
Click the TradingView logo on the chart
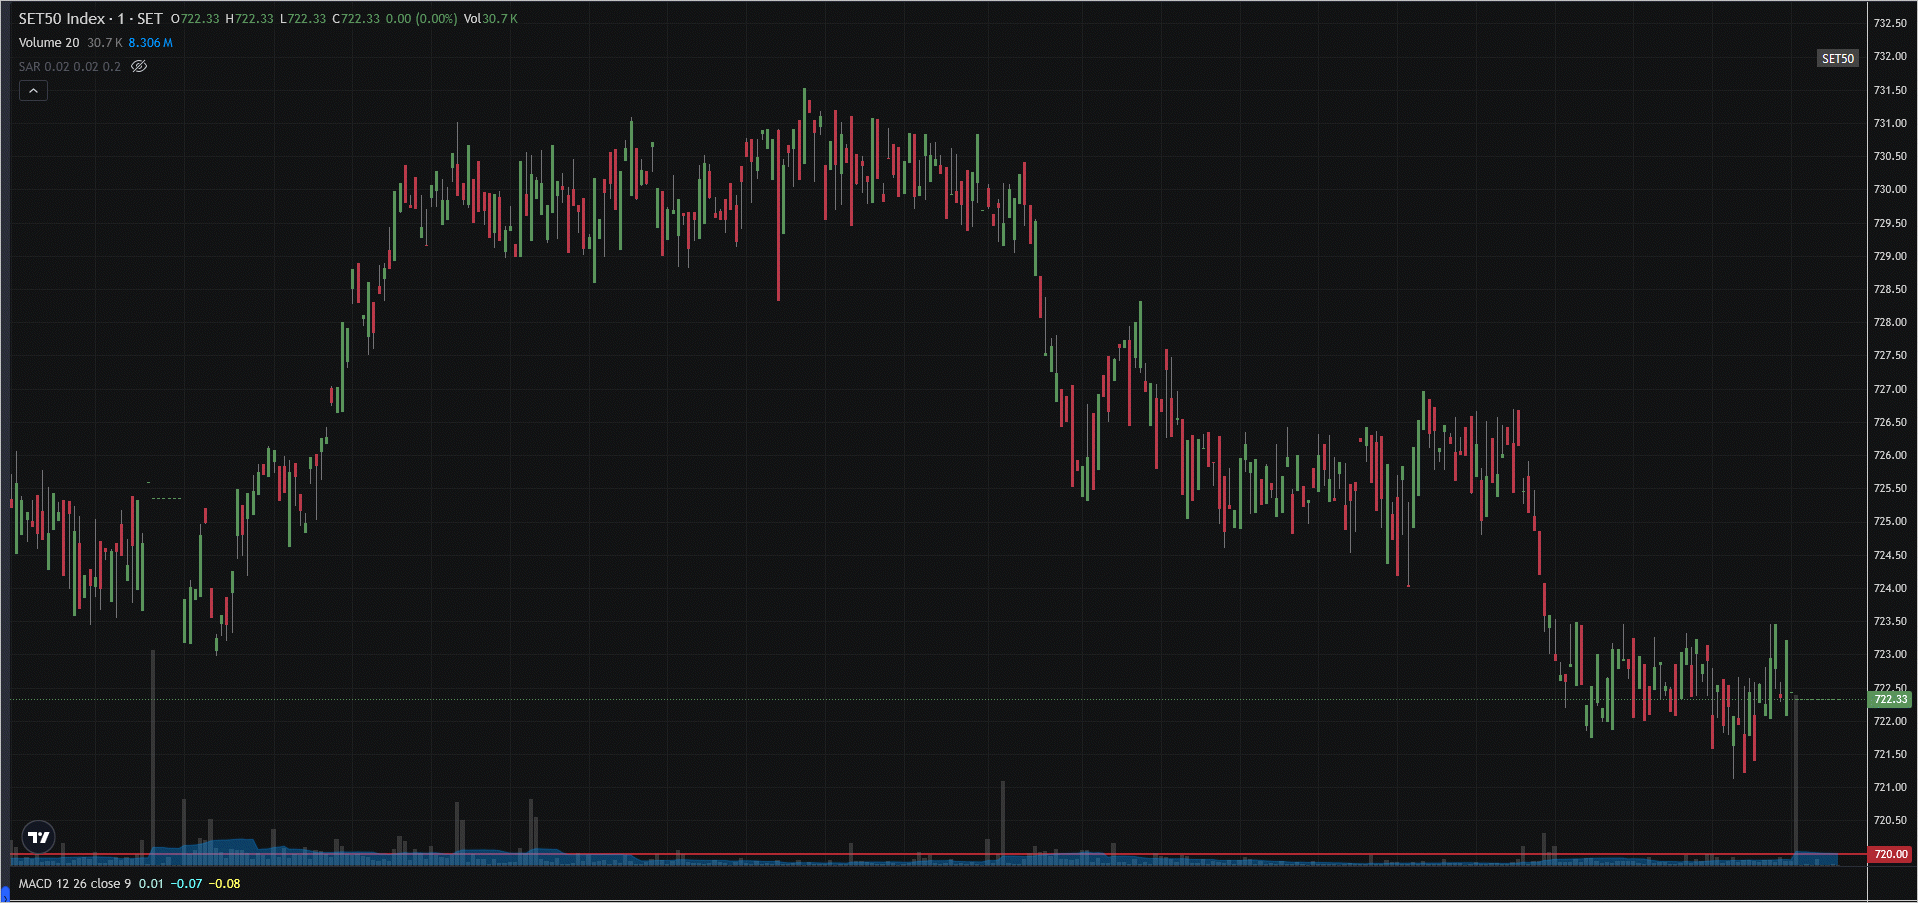tap(38, 837)
